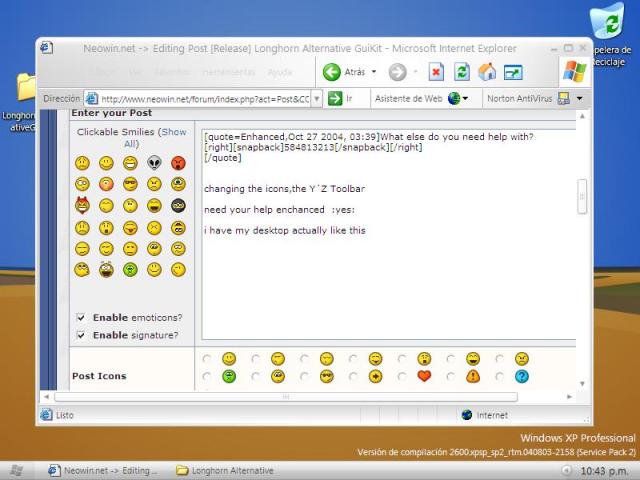This screenshot has height=480, width=640.
Task: Click the full screen toolbar icon
Action: click(513, 73)
